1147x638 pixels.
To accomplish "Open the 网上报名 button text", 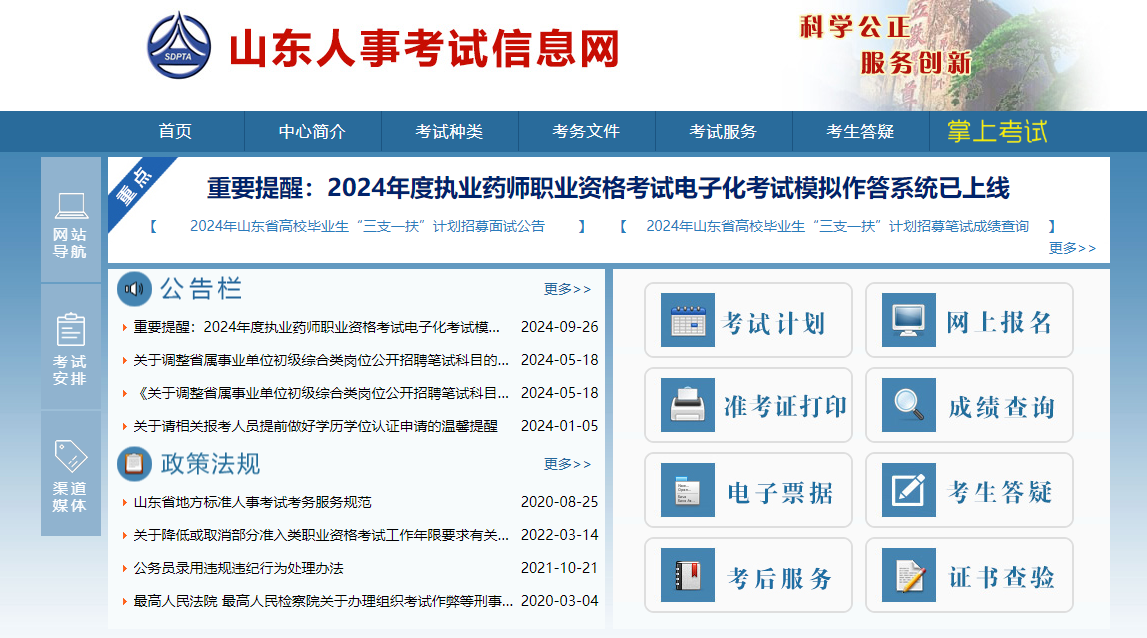I will click(x=999, y=322).
